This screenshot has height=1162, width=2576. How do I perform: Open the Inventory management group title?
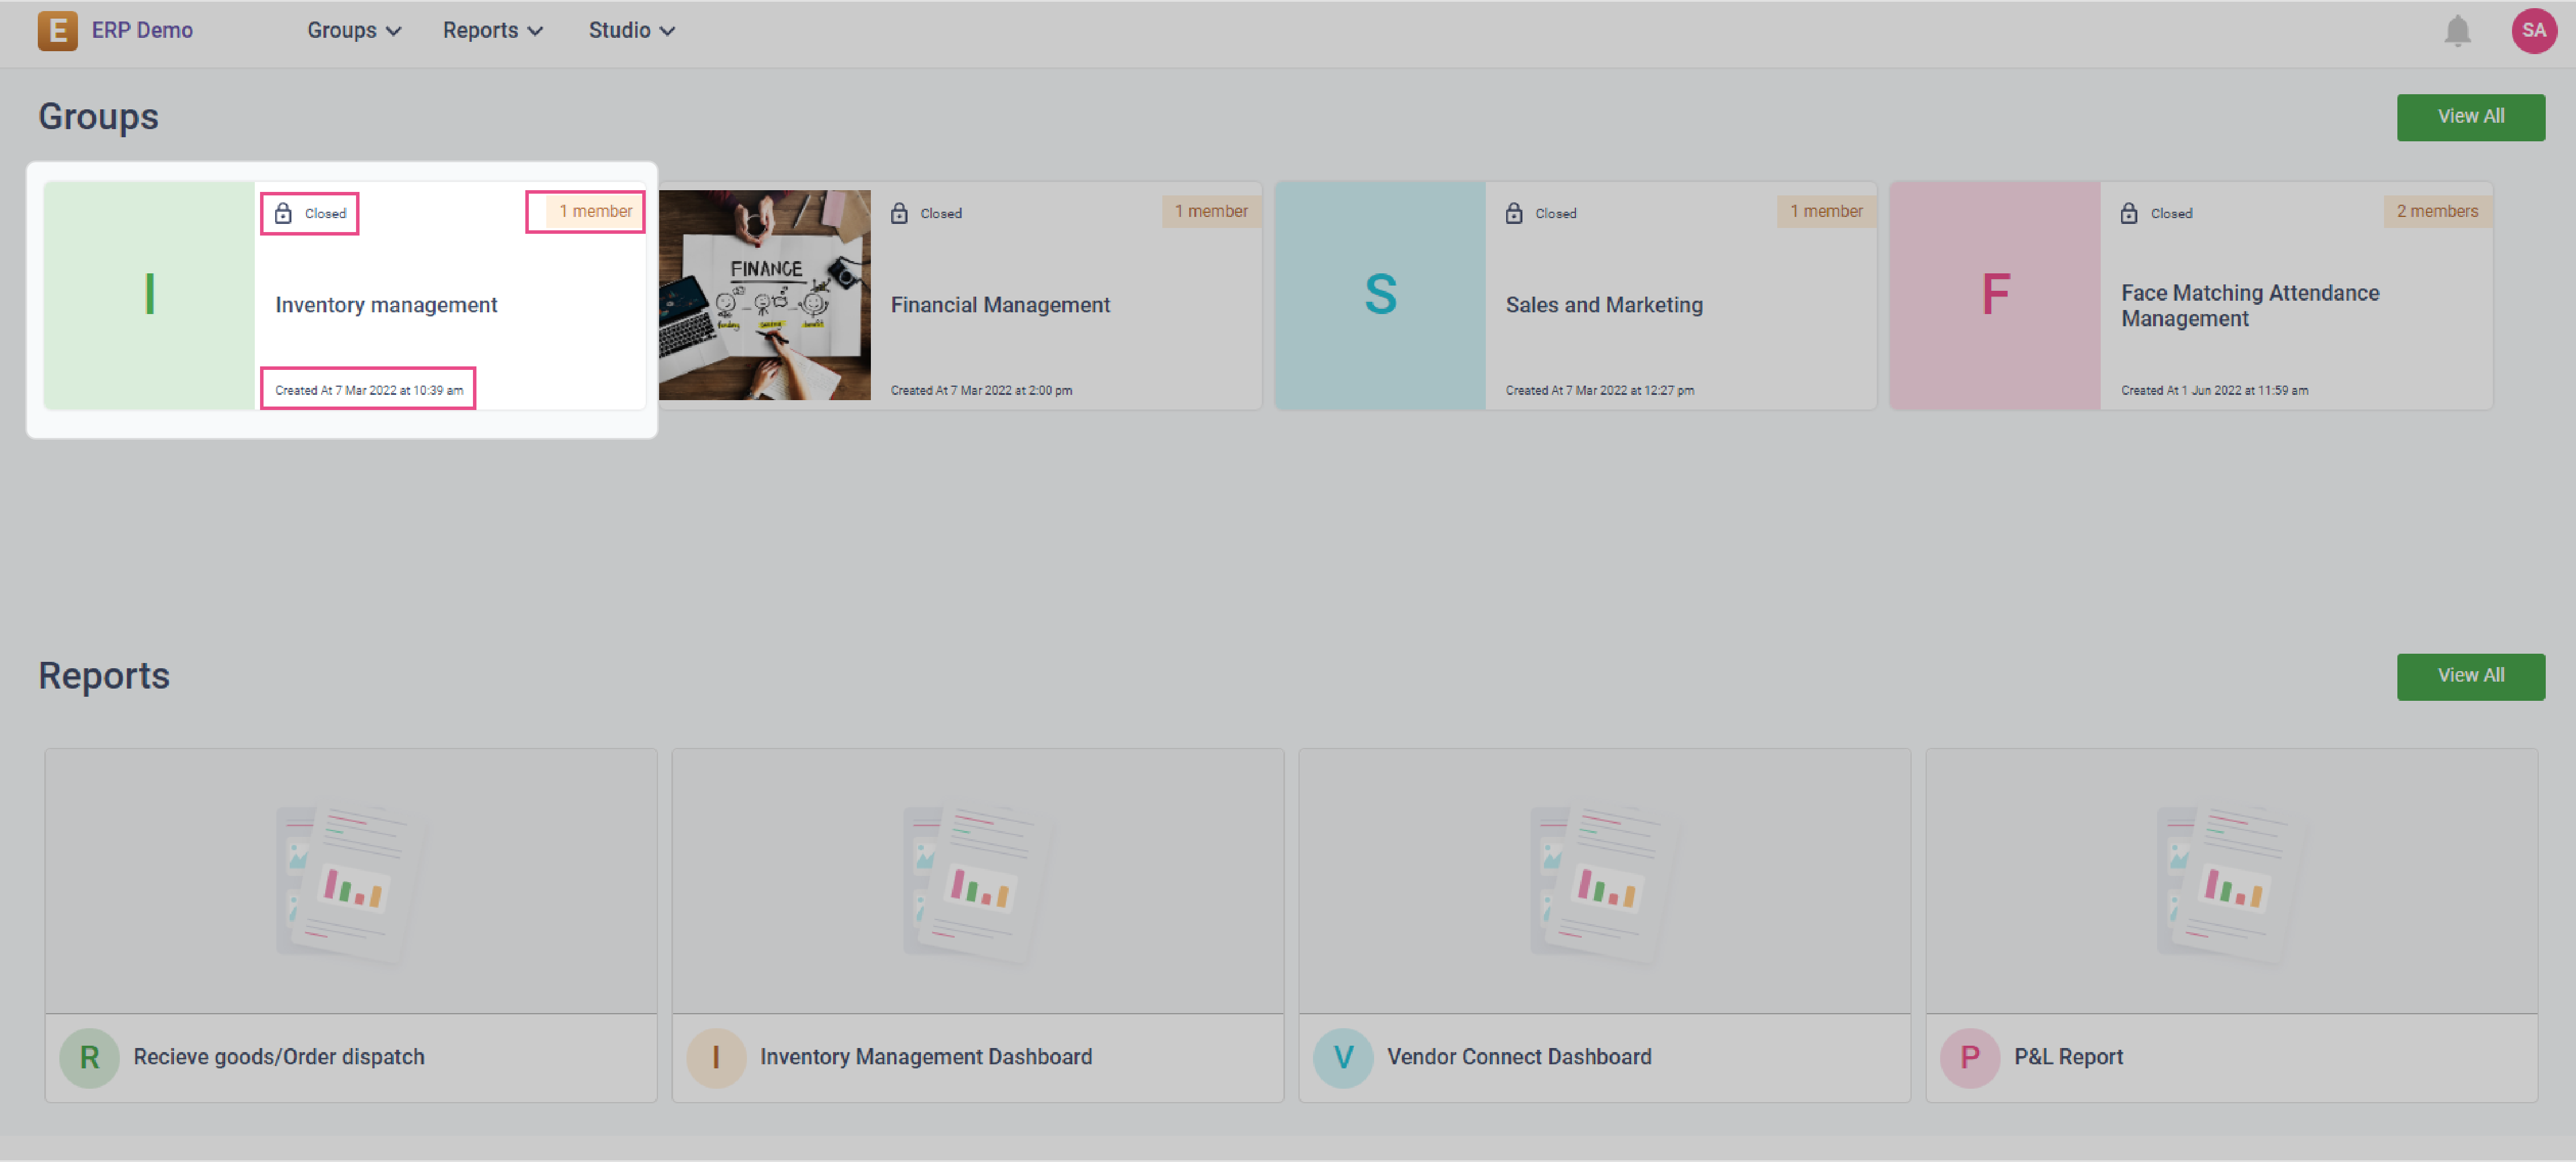tap(386, 305)
